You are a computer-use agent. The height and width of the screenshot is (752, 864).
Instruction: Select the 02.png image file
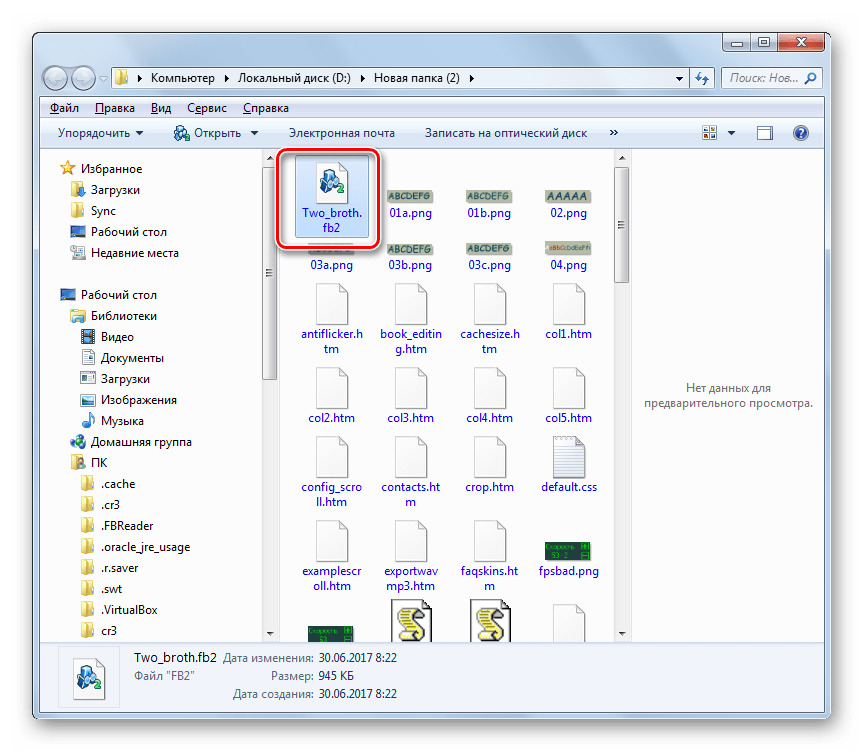(569, 196)
